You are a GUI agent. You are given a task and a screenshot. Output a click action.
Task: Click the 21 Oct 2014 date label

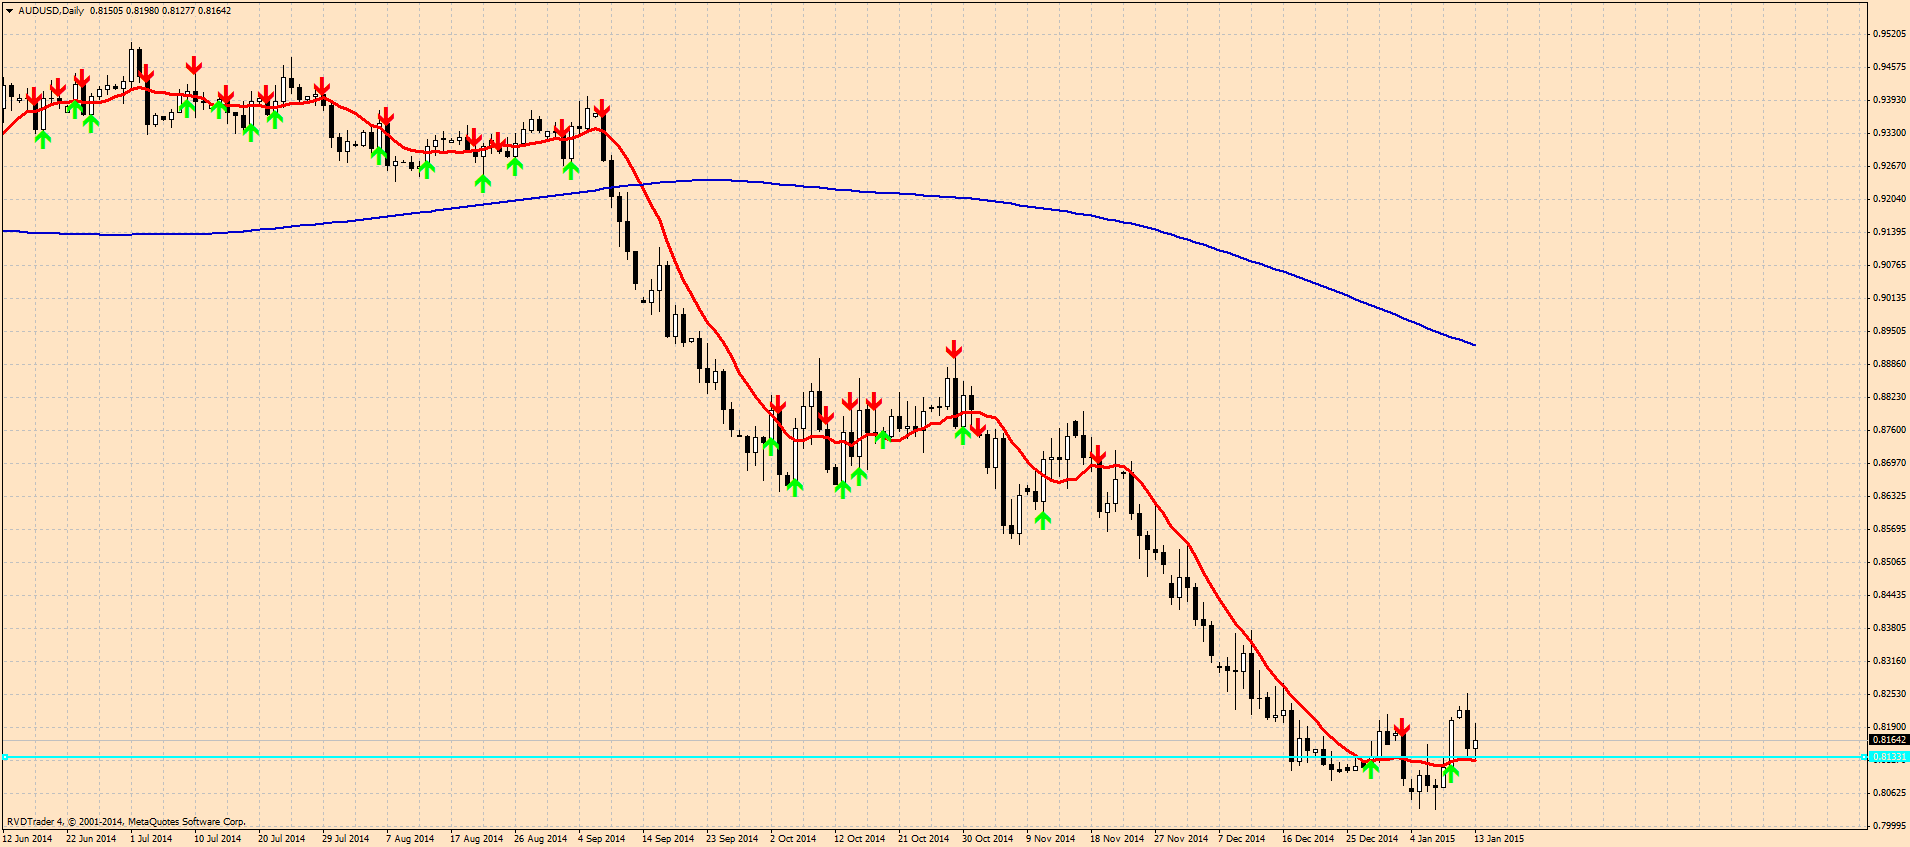924,839
